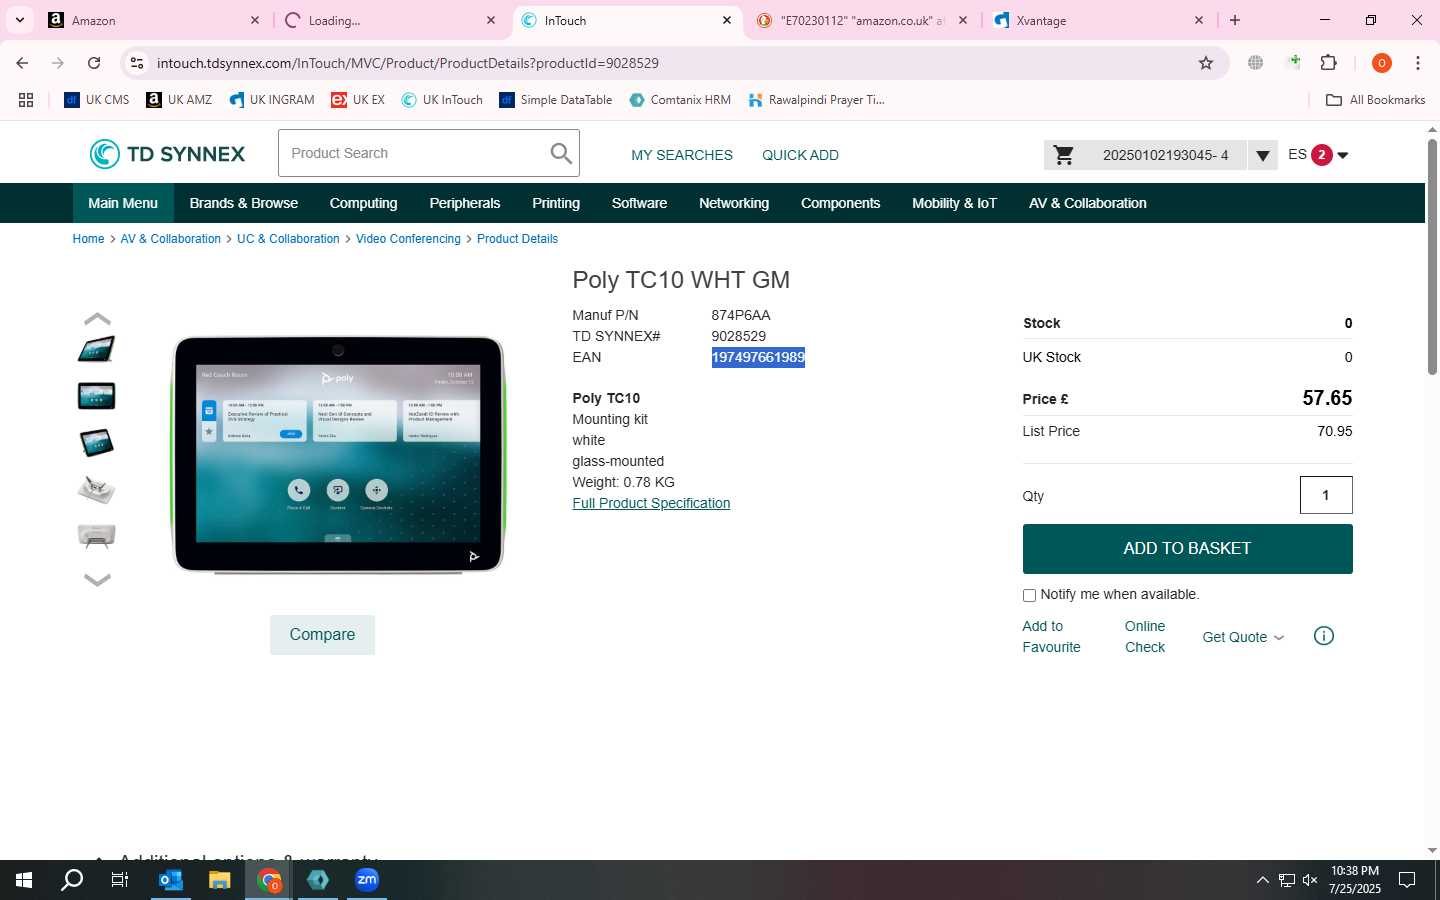Open Chrome three-dot menu
The height and width of the screenshot is (900, 1440).
point(1417,63)
